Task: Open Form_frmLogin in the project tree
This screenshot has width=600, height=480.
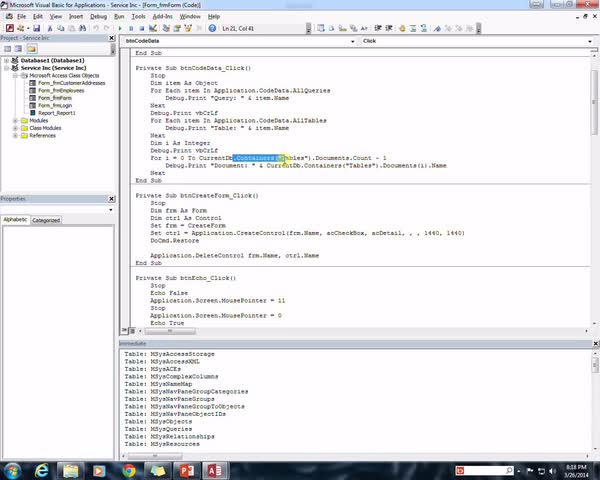Action: coord(55,105)
